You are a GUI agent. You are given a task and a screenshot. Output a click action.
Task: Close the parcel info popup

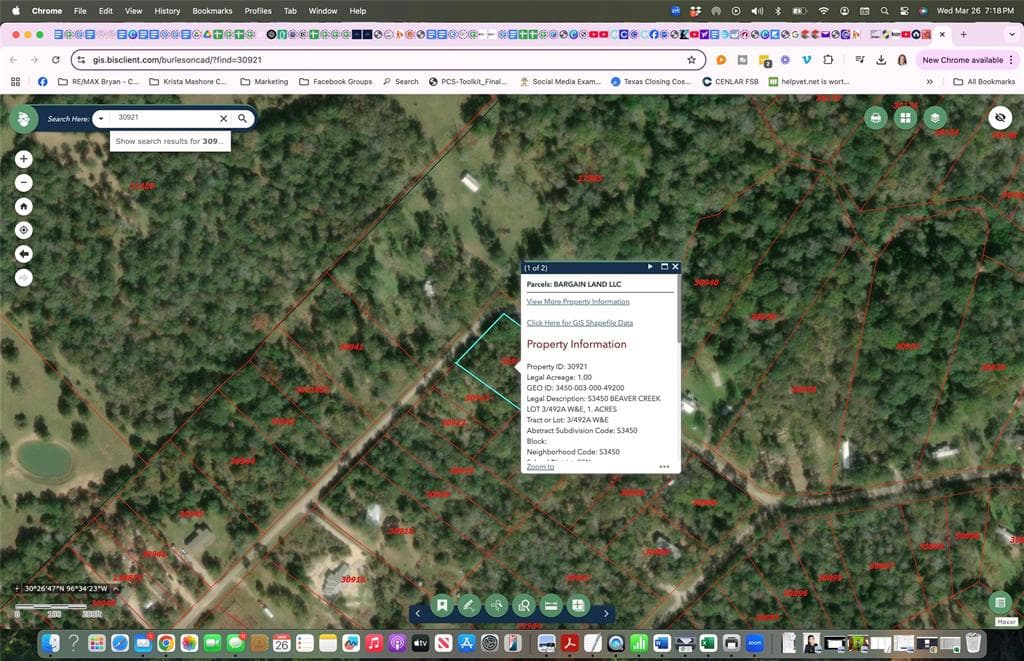(x=675, y=266)
